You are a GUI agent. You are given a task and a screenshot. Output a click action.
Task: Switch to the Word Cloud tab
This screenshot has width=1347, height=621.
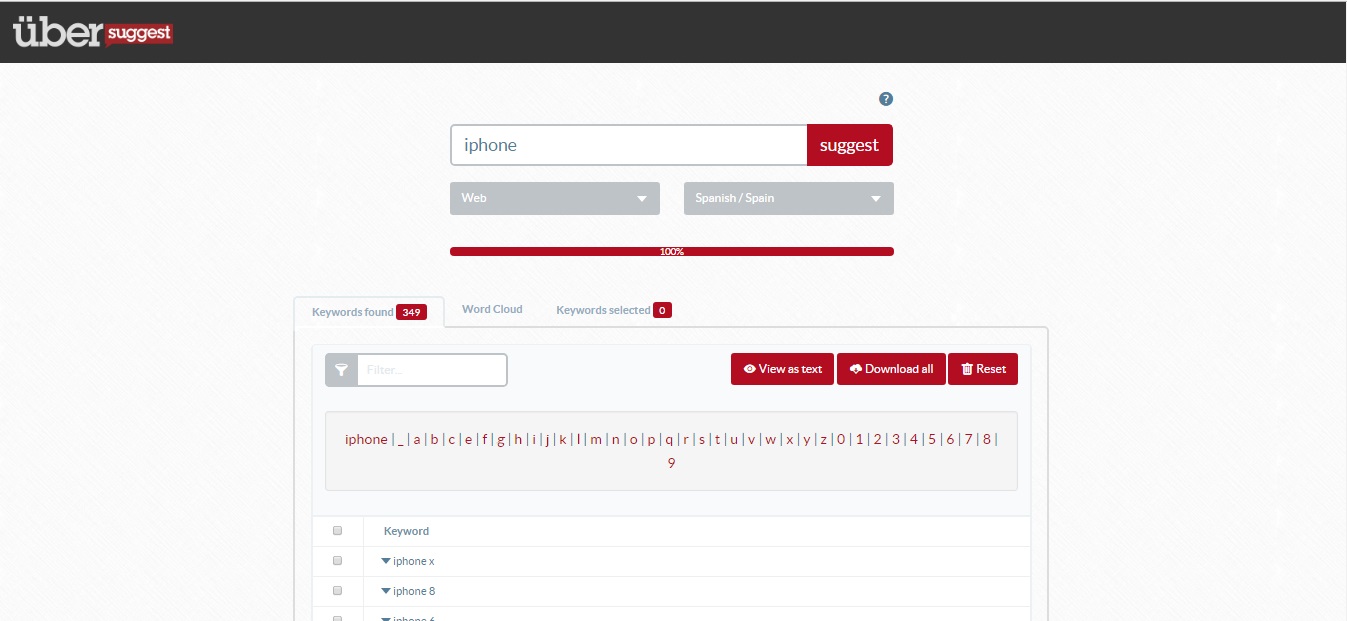point(492,309)
